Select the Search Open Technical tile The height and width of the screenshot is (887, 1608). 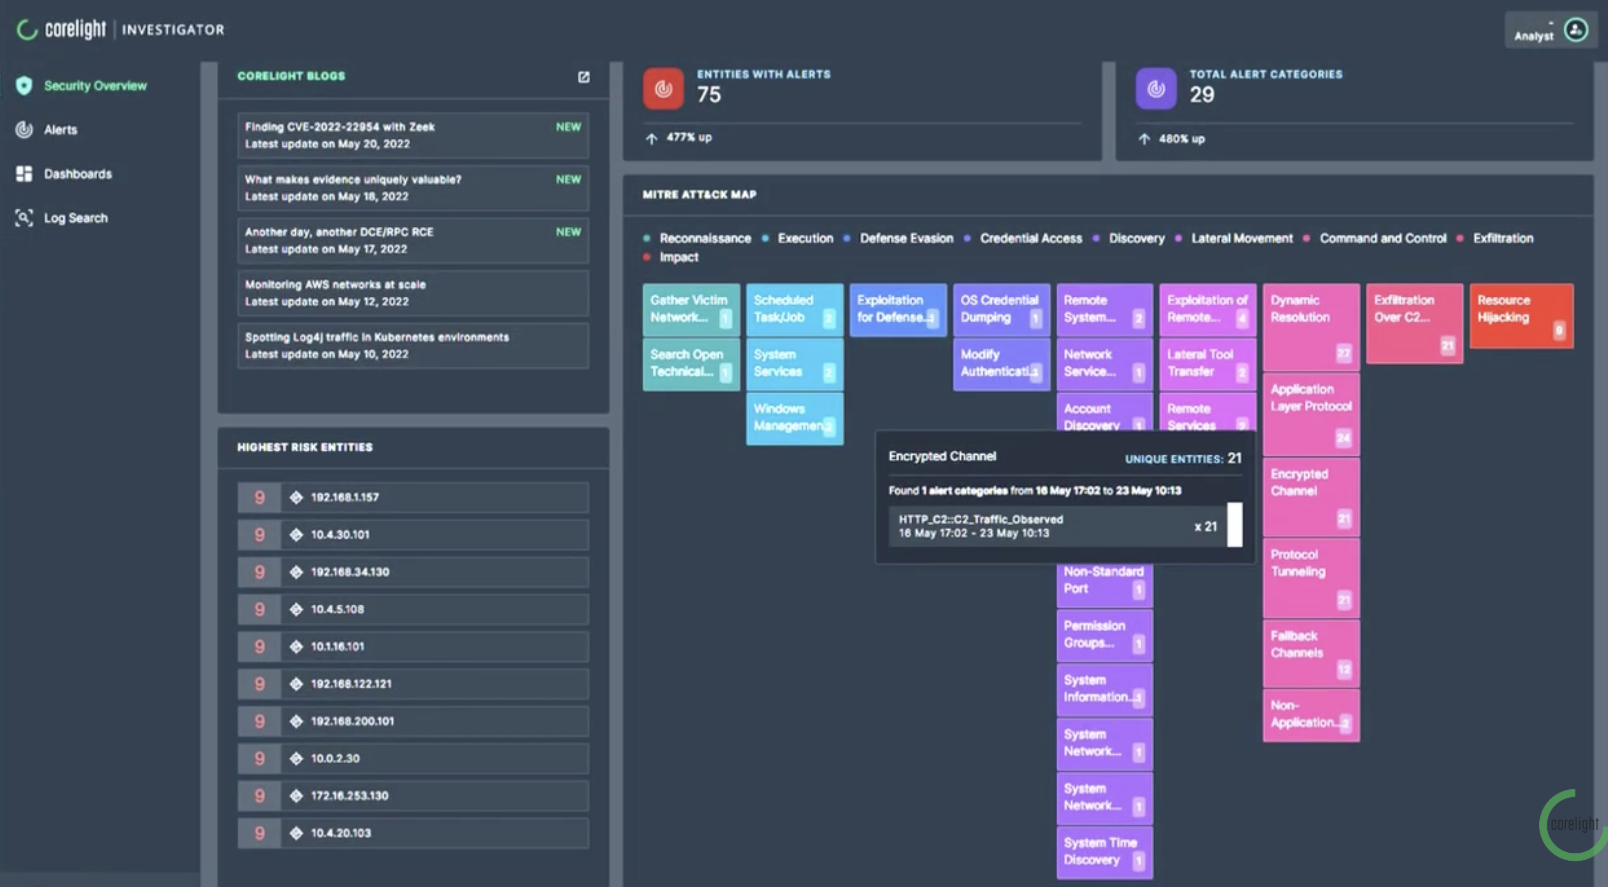tap(691, 364)
